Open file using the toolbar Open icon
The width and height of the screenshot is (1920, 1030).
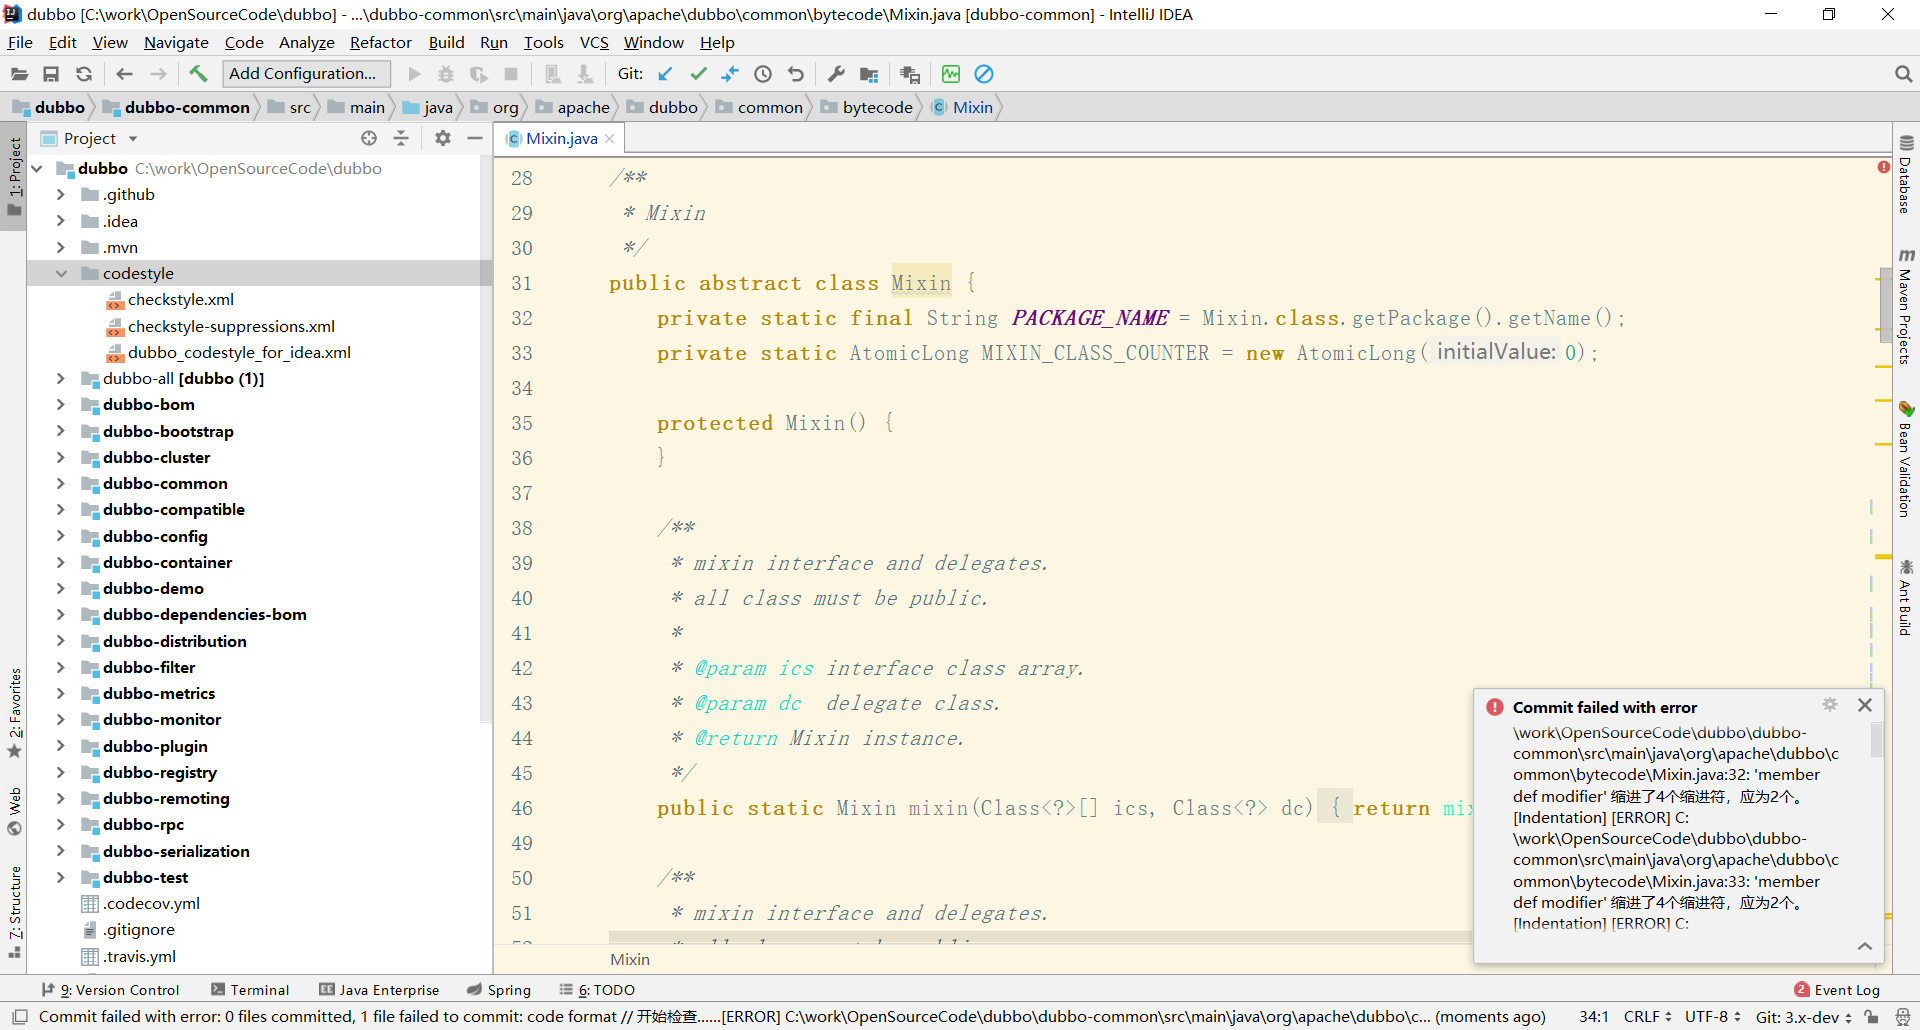coord(19,74)
